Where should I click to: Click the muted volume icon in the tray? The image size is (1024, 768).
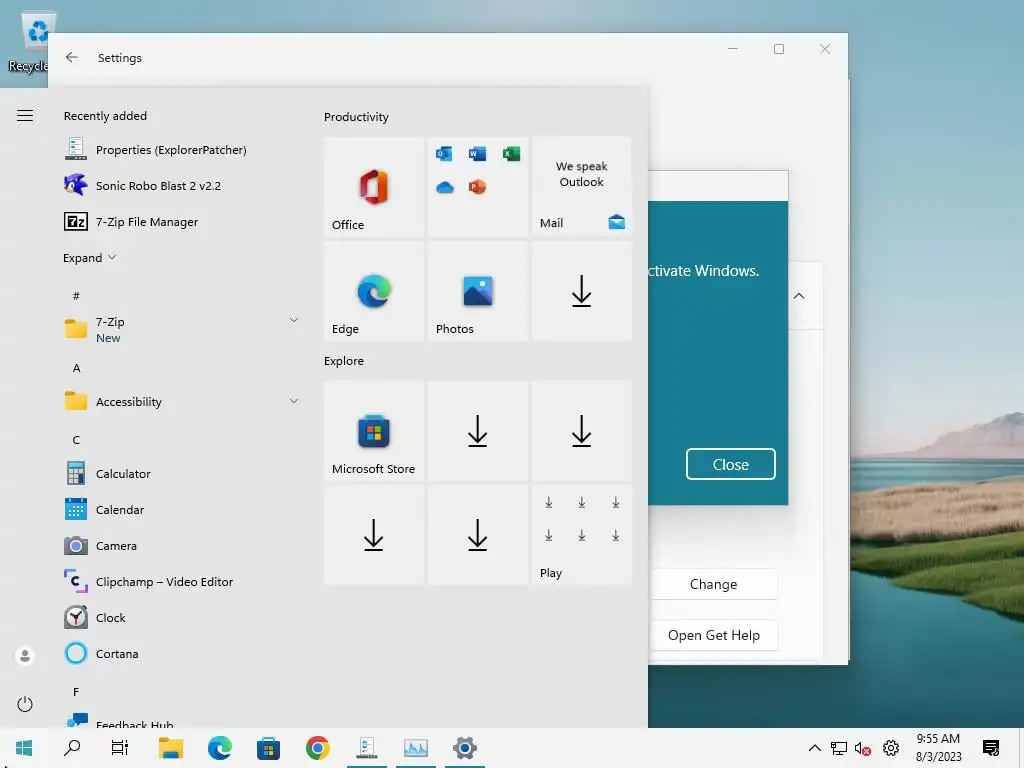[863, 748]
